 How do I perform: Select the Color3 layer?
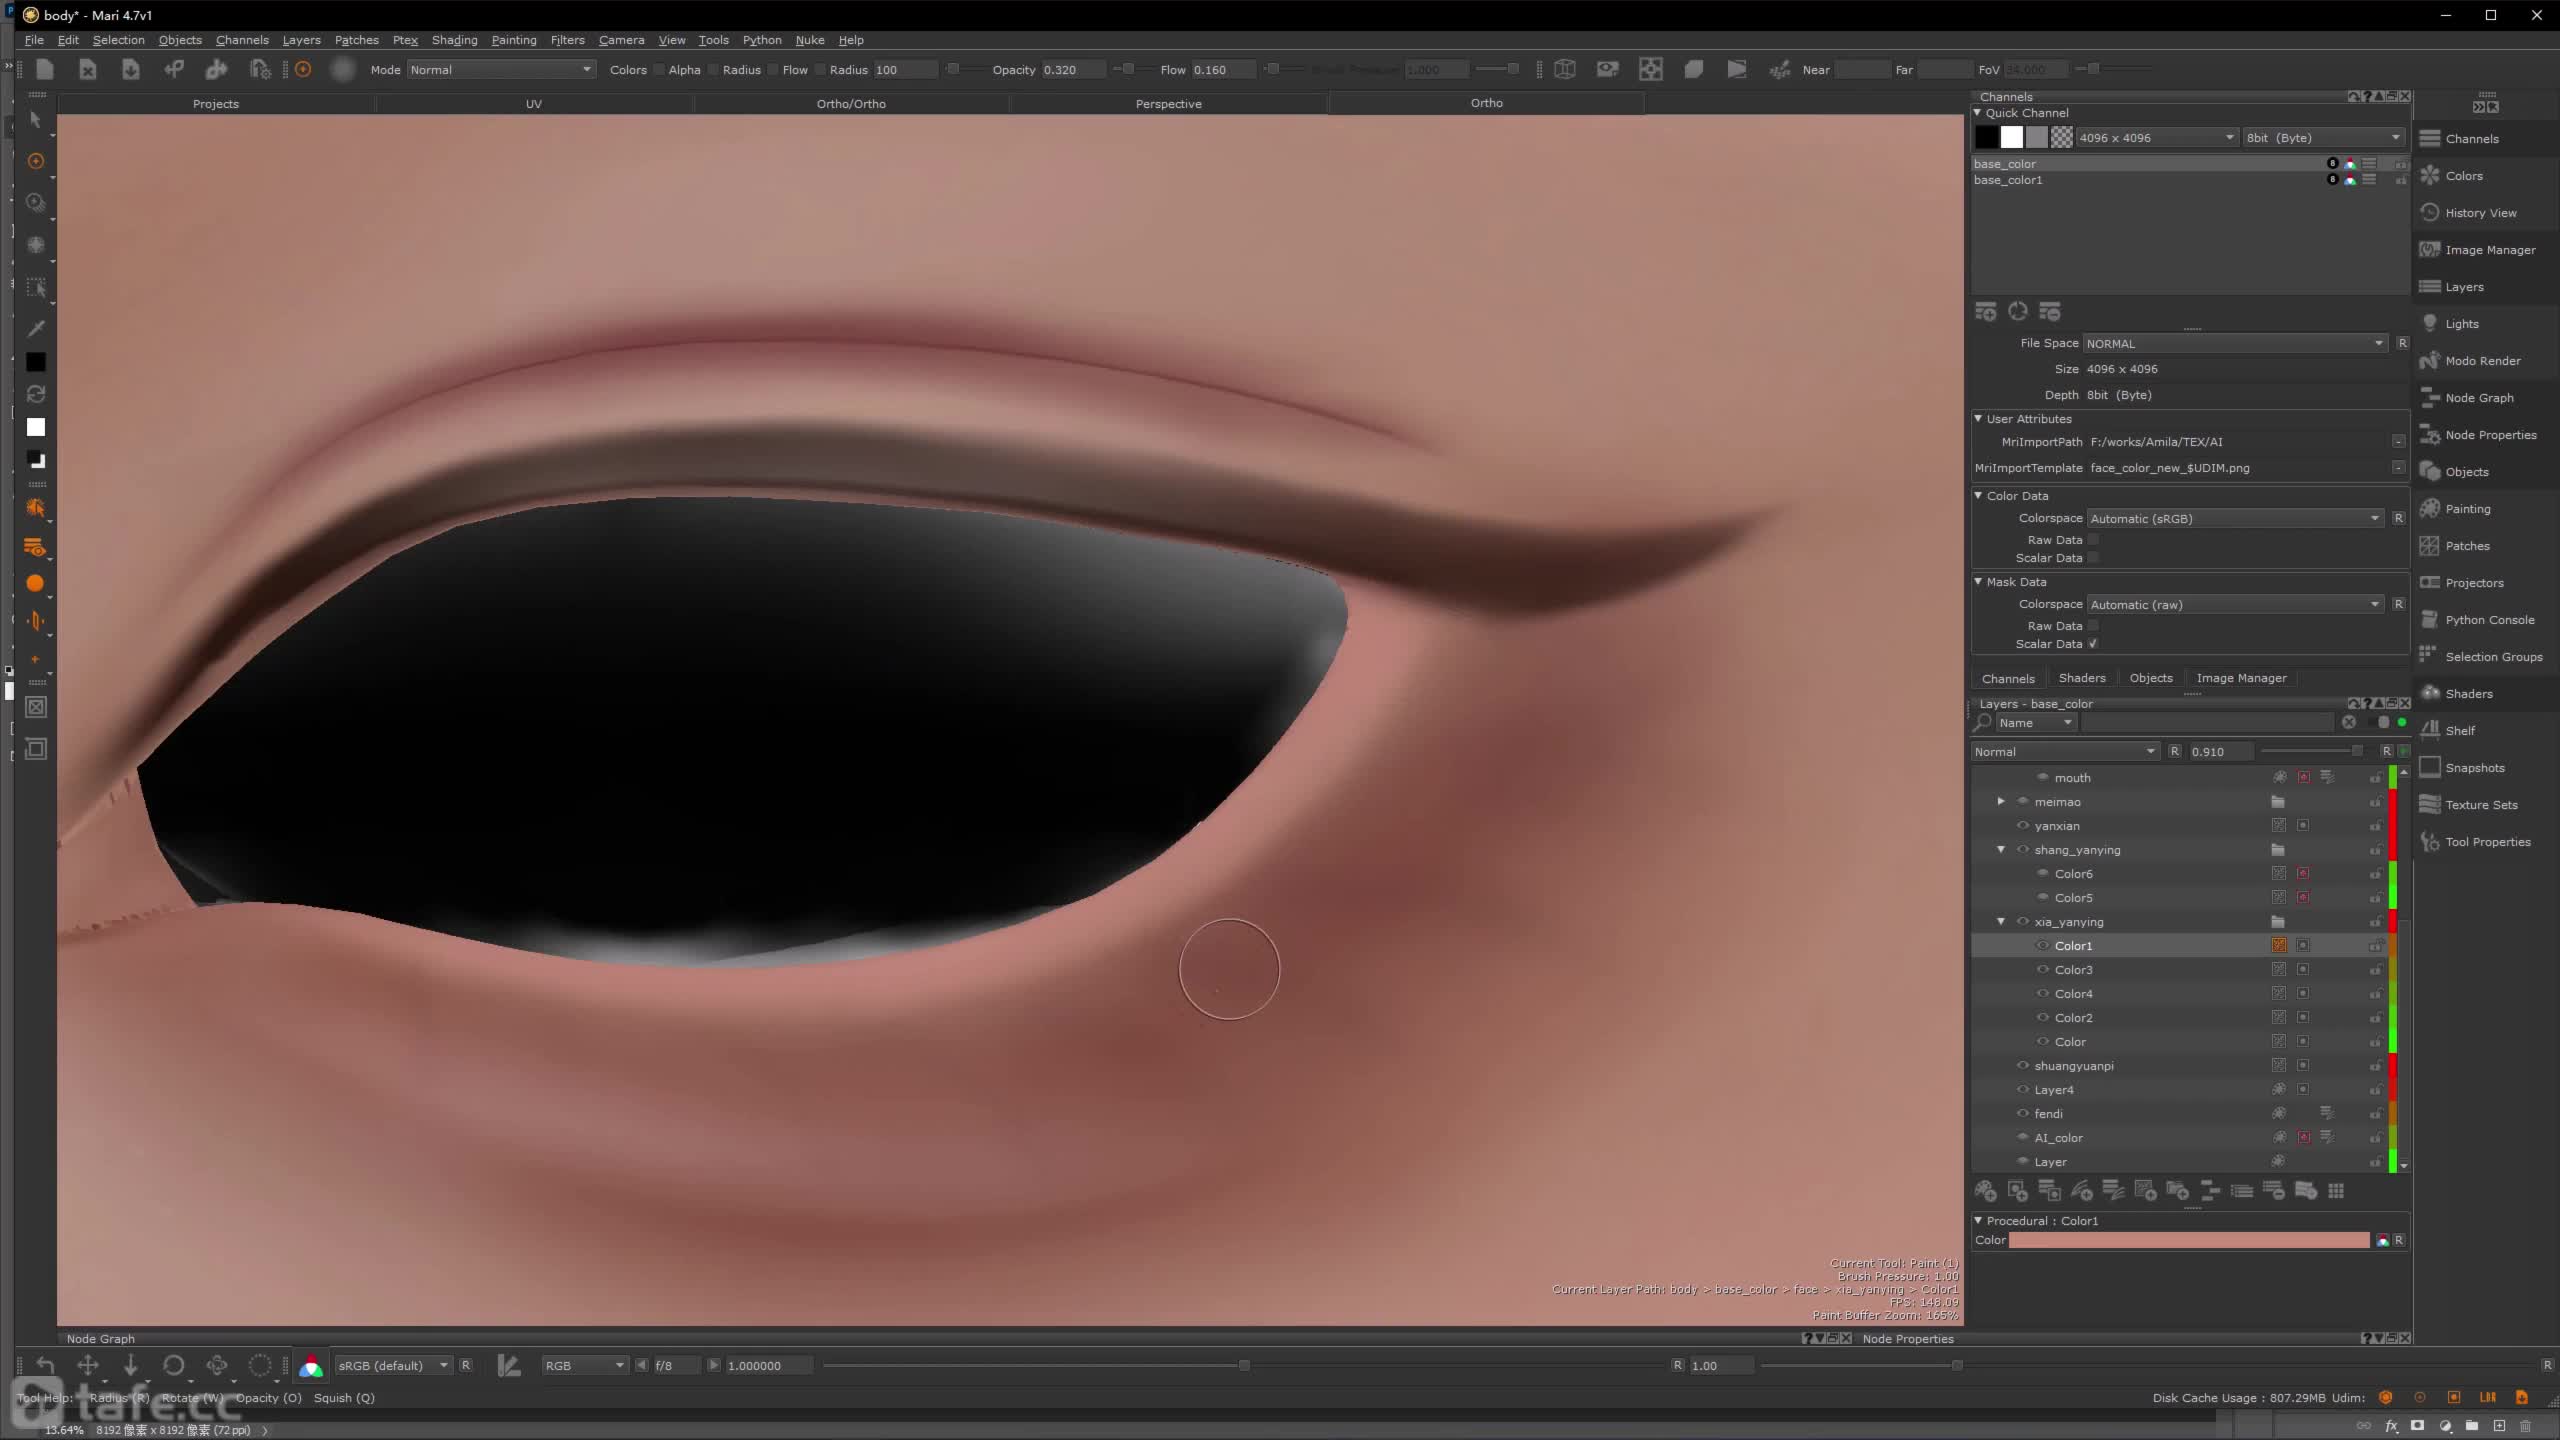click(x=2073, y=970)
